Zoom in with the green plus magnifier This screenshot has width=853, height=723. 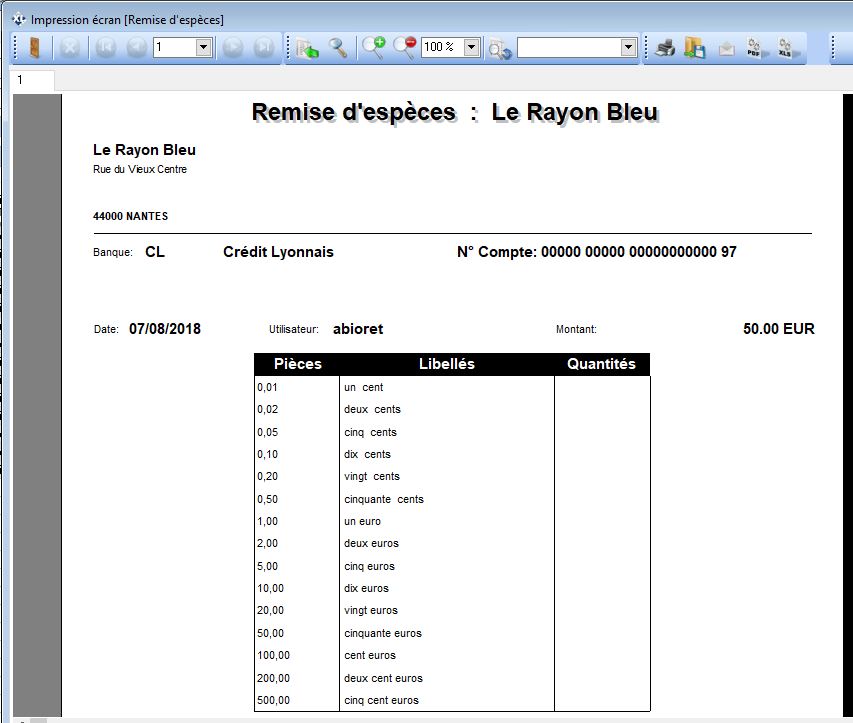coord(374,48)
